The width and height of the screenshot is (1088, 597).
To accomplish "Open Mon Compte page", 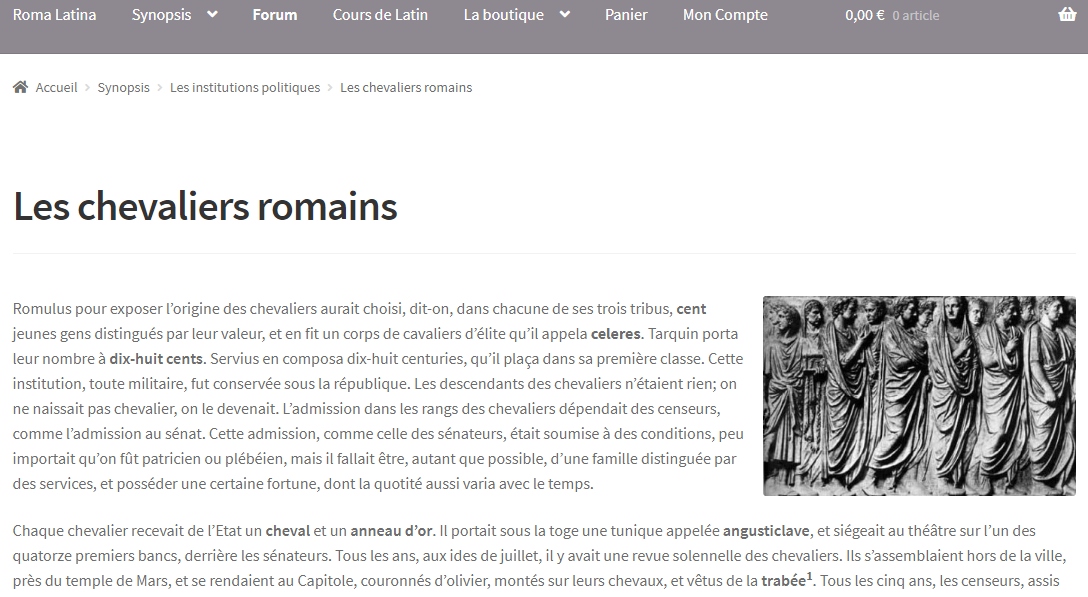I will pos(725,15).
